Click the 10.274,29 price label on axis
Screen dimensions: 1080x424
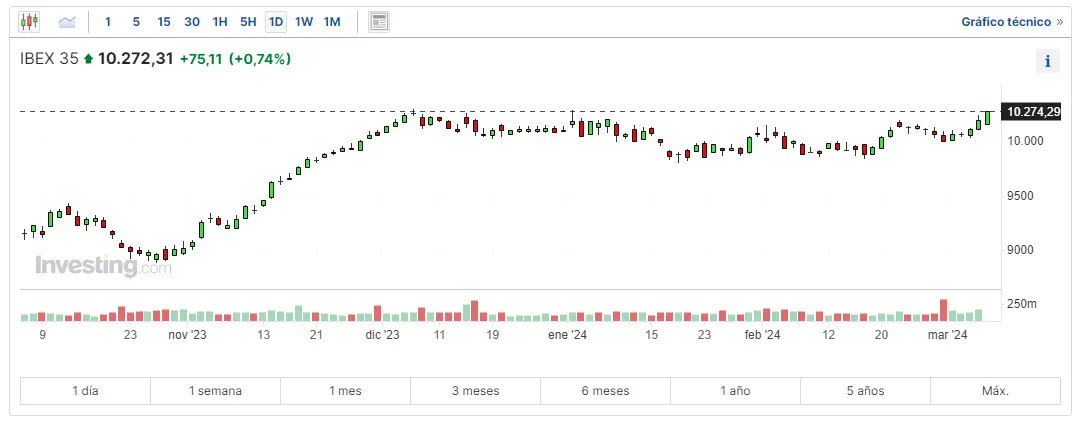[x=1034, y=112]
